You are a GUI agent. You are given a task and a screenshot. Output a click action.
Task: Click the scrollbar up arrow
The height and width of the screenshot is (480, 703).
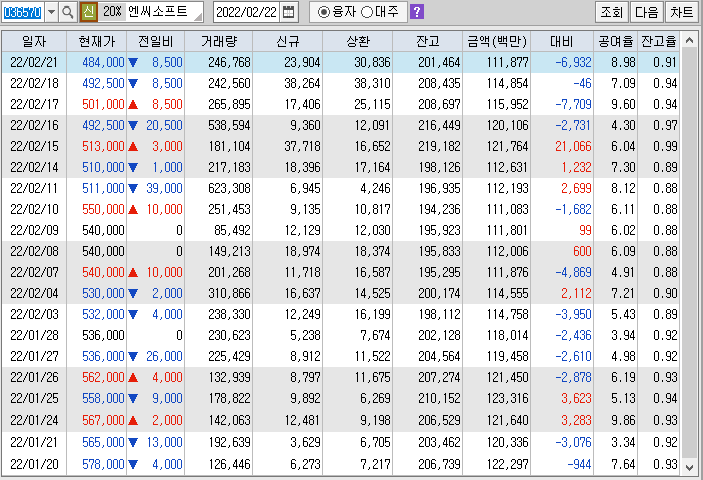pos(689,41)
